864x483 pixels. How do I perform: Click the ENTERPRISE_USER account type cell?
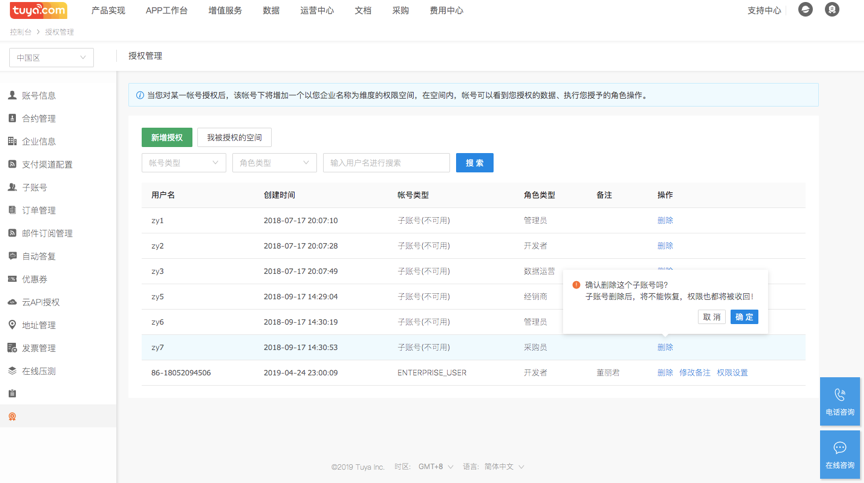(x=432, y=372)
